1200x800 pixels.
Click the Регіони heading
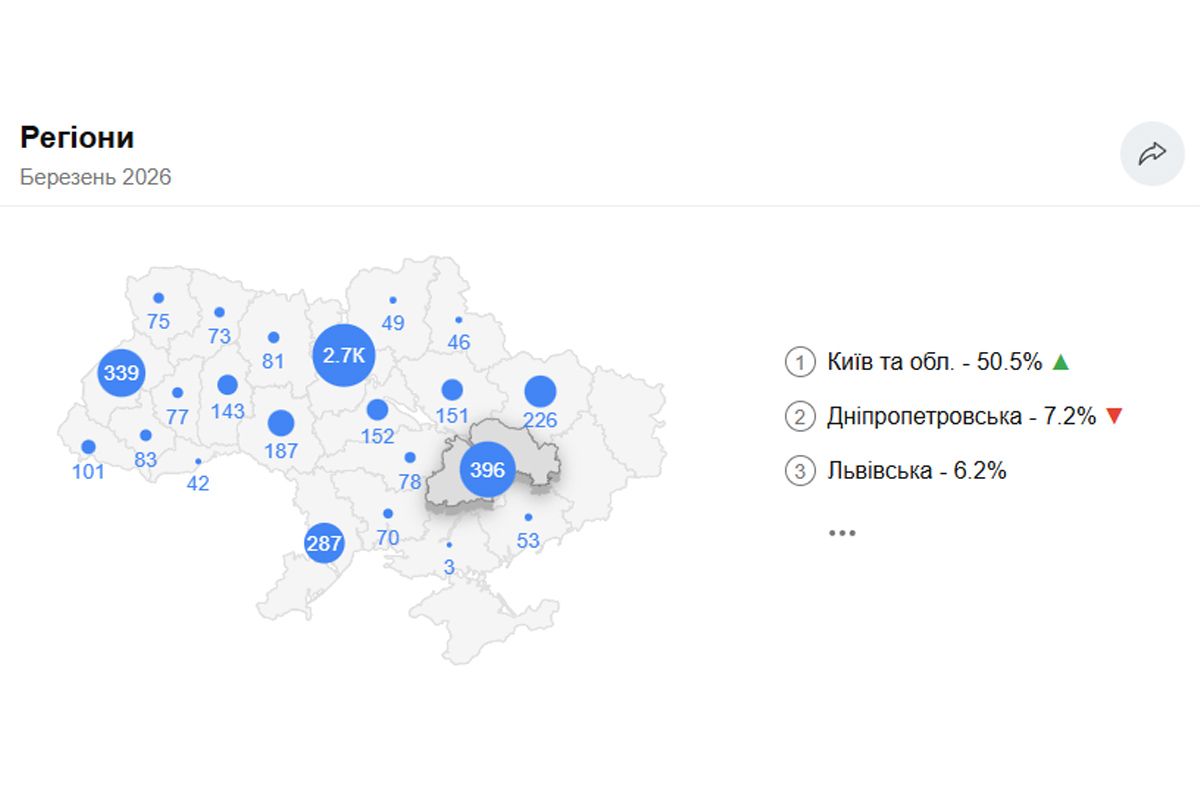[77, 138]
